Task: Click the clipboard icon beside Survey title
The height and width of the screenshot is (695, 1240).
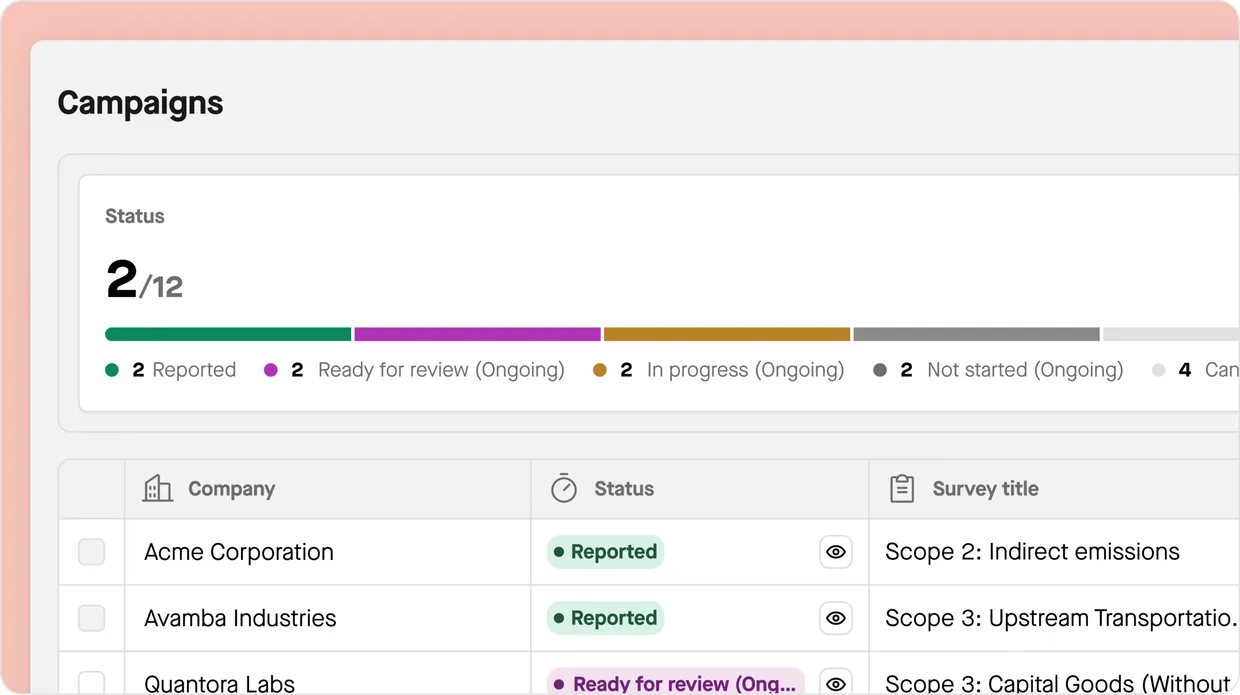Action: (902, 488)
